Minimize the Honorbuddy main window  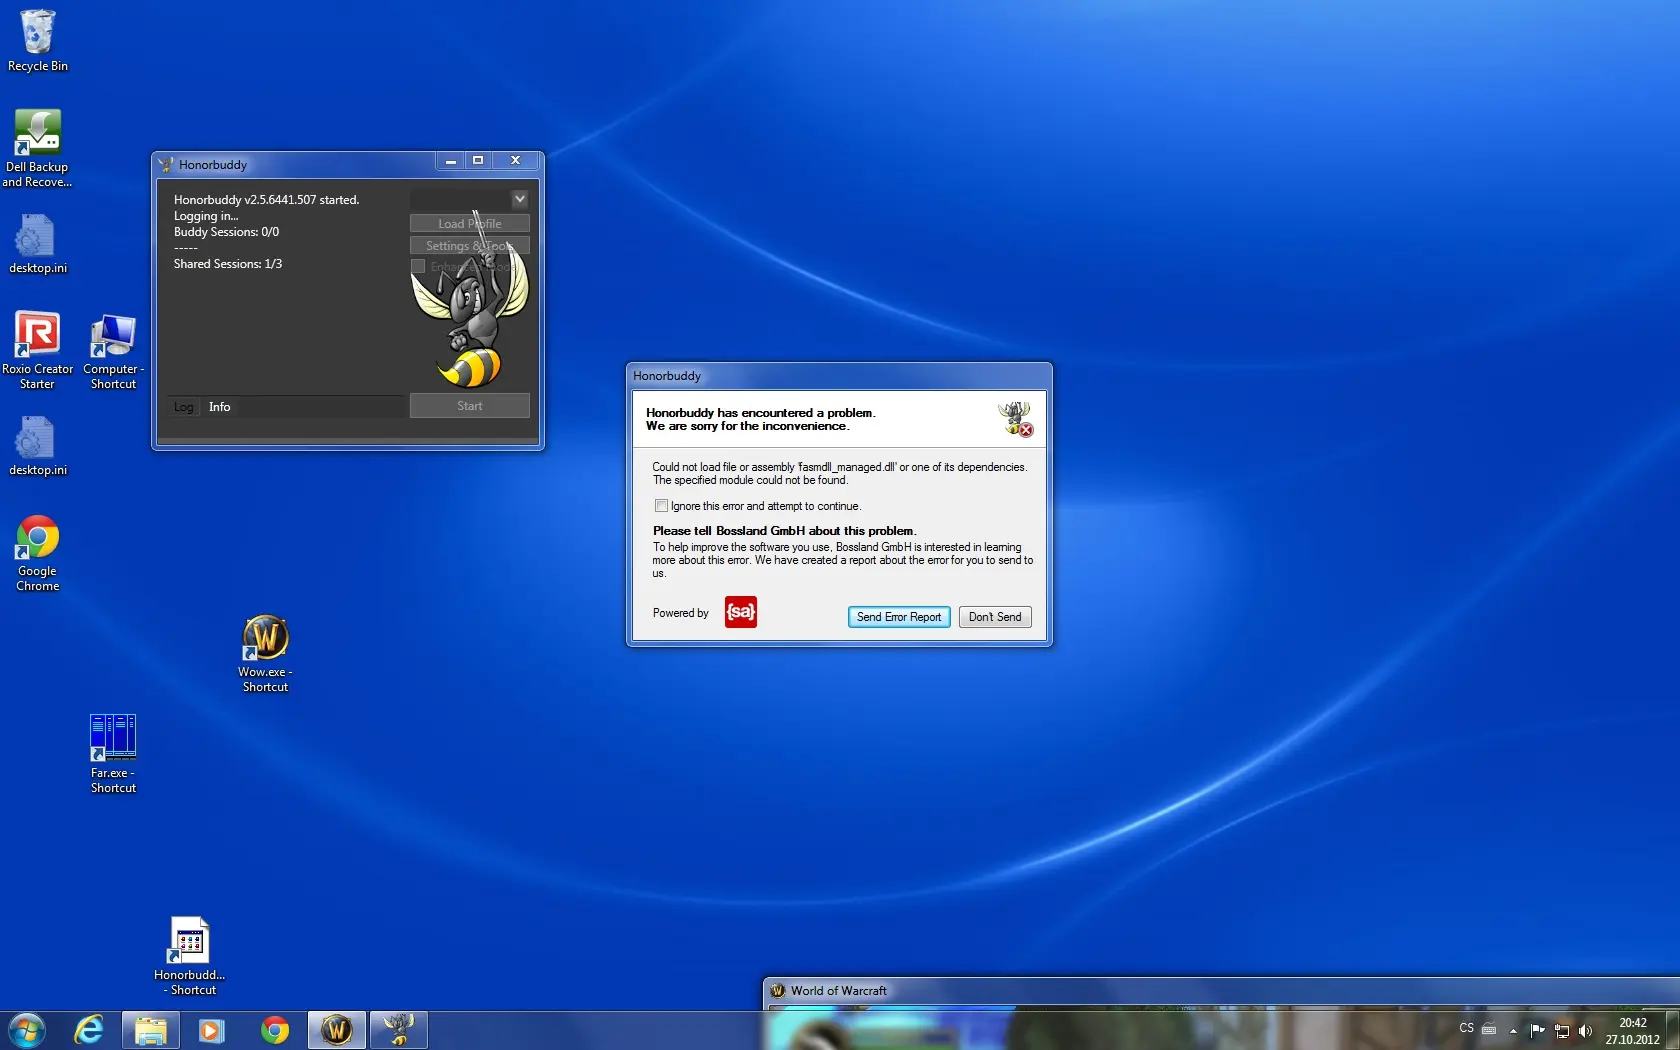click(451, 160)
